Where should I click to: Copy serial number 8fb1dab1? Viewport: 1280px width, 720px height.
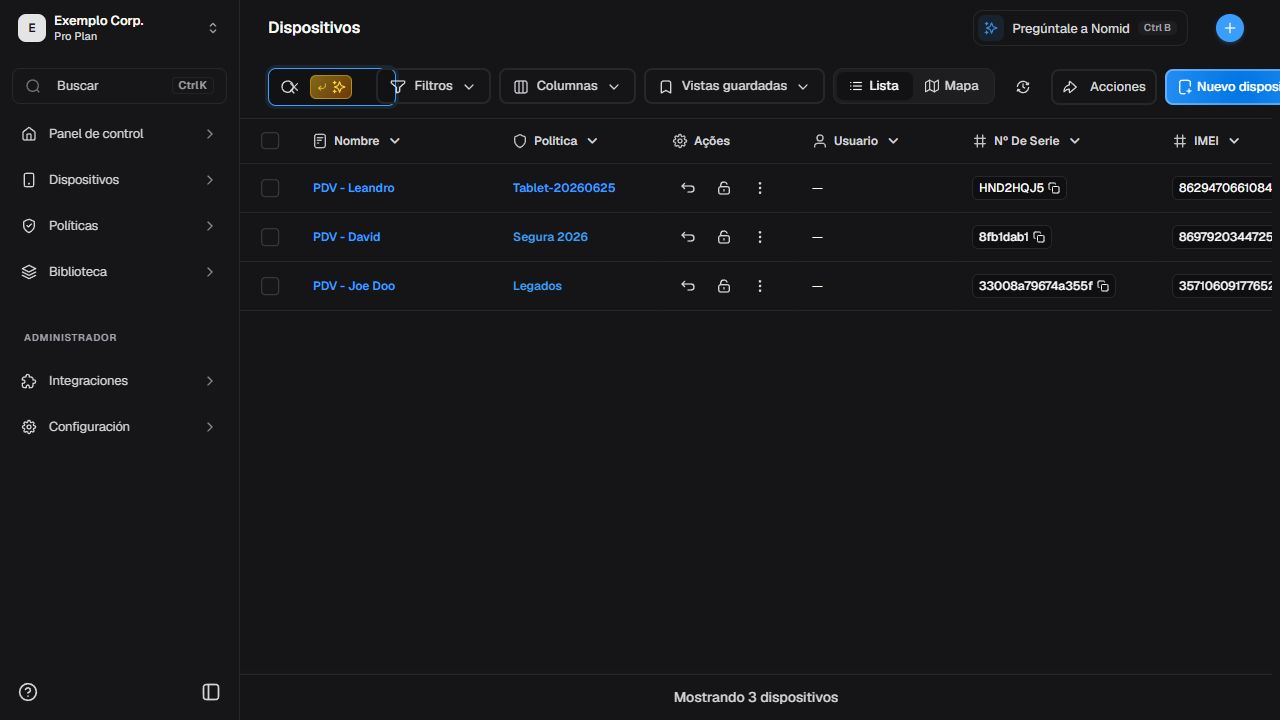point(1039,237)
